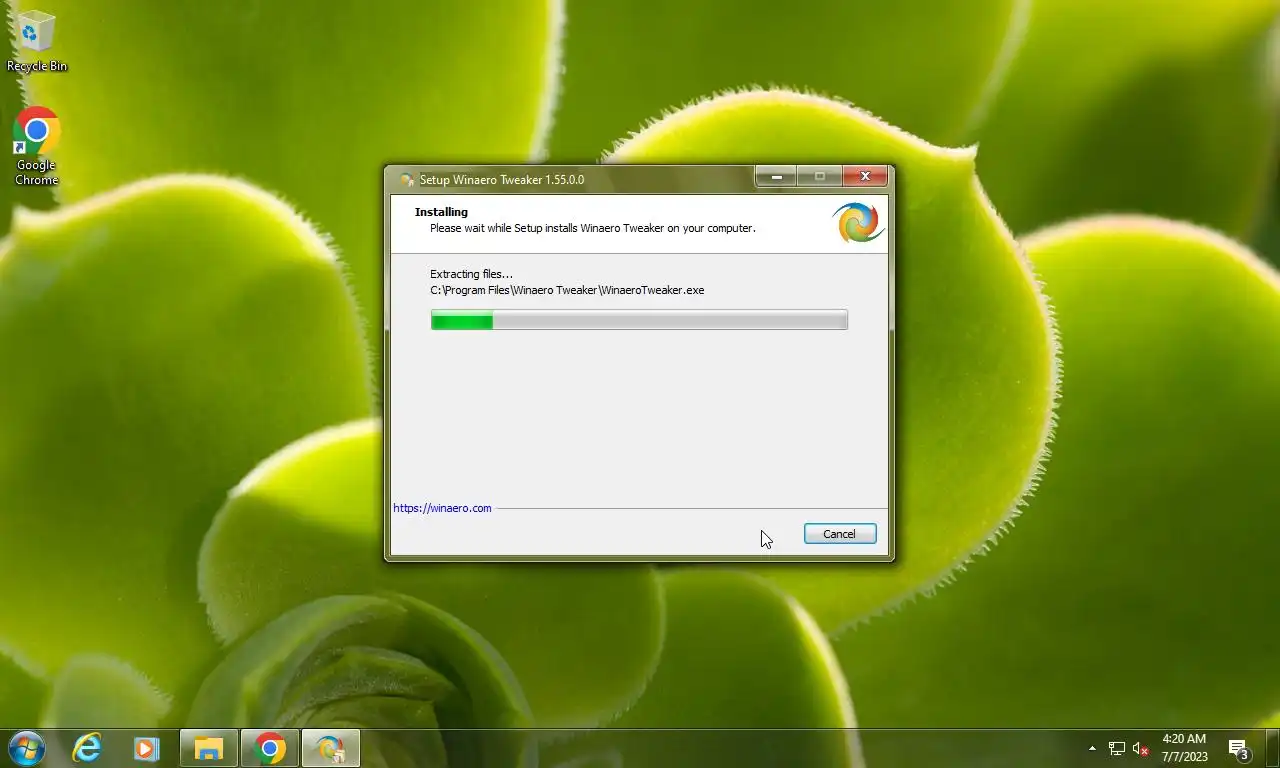
Task: Launch Internet Explorer from the taskbar
Action: [x=88, y=748]
